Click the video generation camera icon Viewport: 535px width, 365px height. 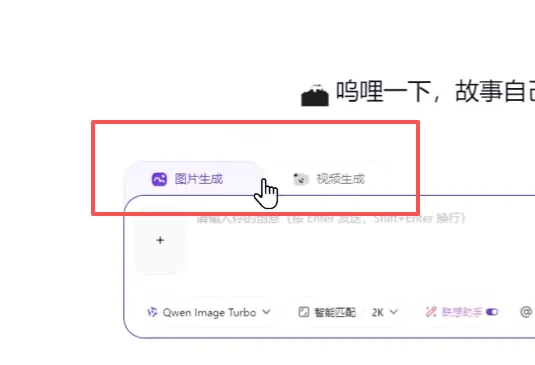[301, 179]
